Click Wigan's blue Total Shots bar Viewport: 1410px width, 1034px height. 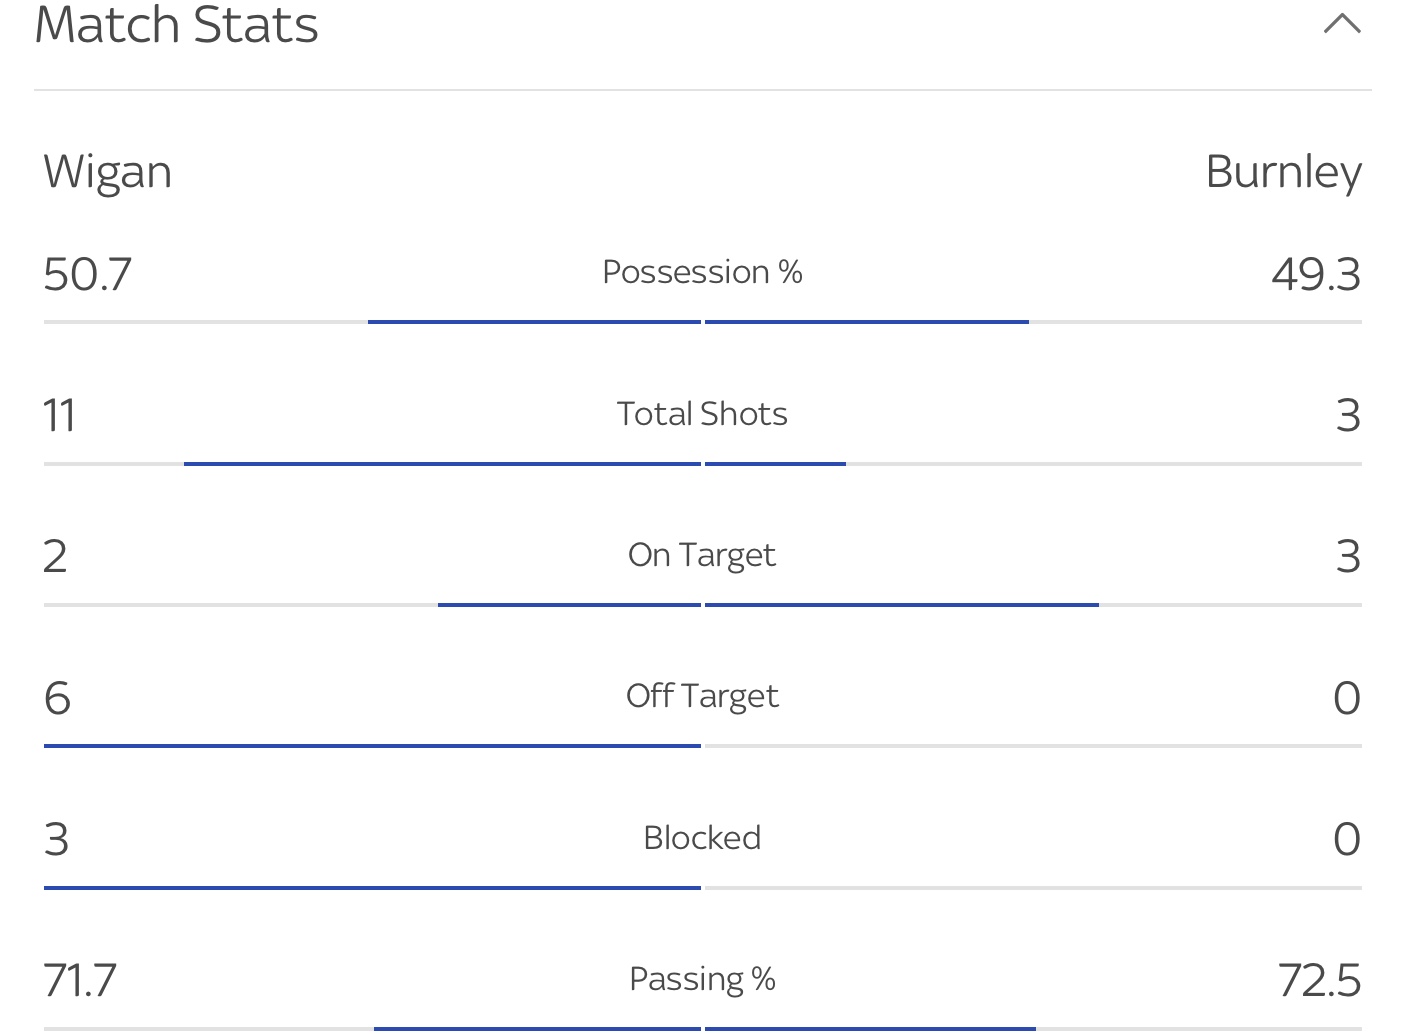point(442,464)
